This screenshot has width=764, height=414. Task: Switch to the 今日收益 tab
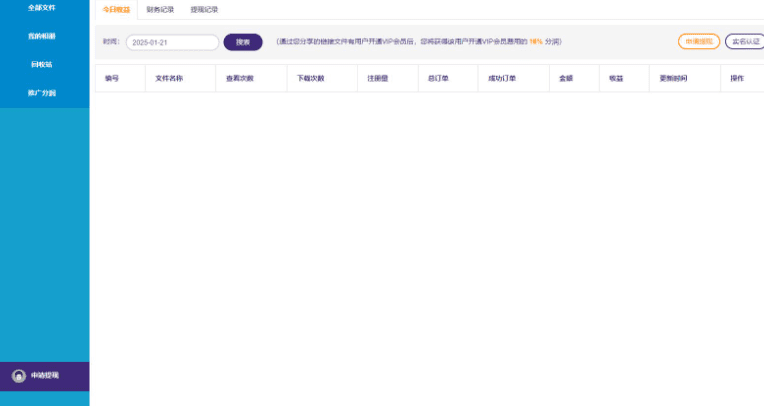pyautogui.click(x=116, y=10)
